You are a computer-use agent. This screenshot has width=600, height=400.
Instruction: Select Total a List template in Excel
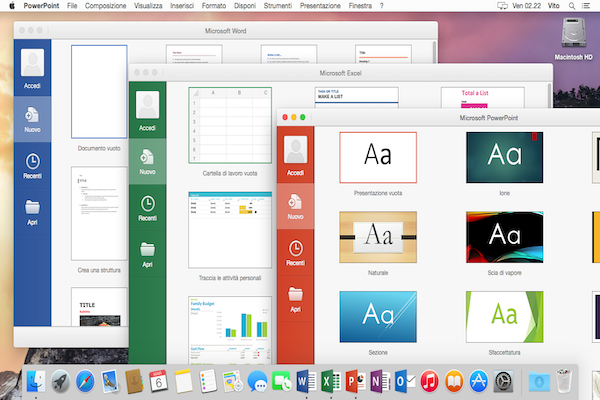[483, 97]
